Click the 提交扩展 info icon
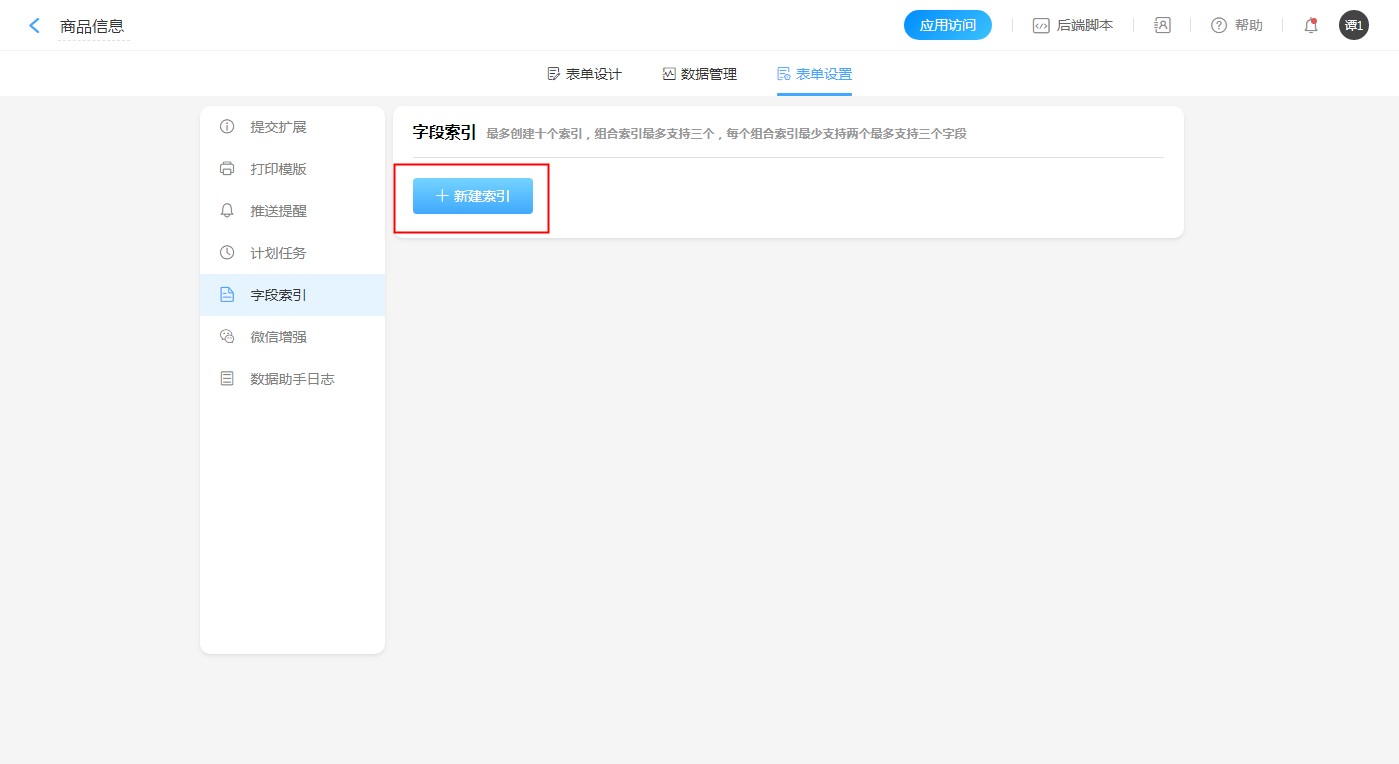 [x=227, y=127]
